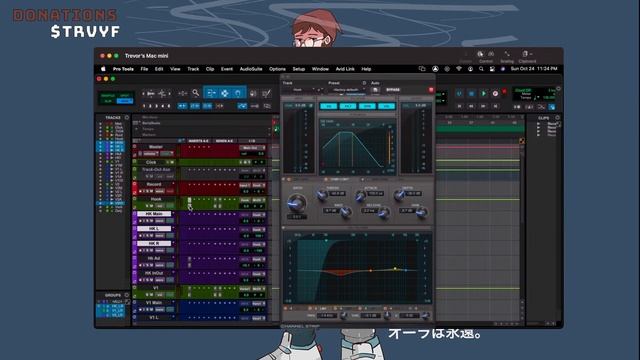The height and width of the screenshot is (360, 640).
Task: Click the orange EQ band node on graph
Action: tap(371, 270)
